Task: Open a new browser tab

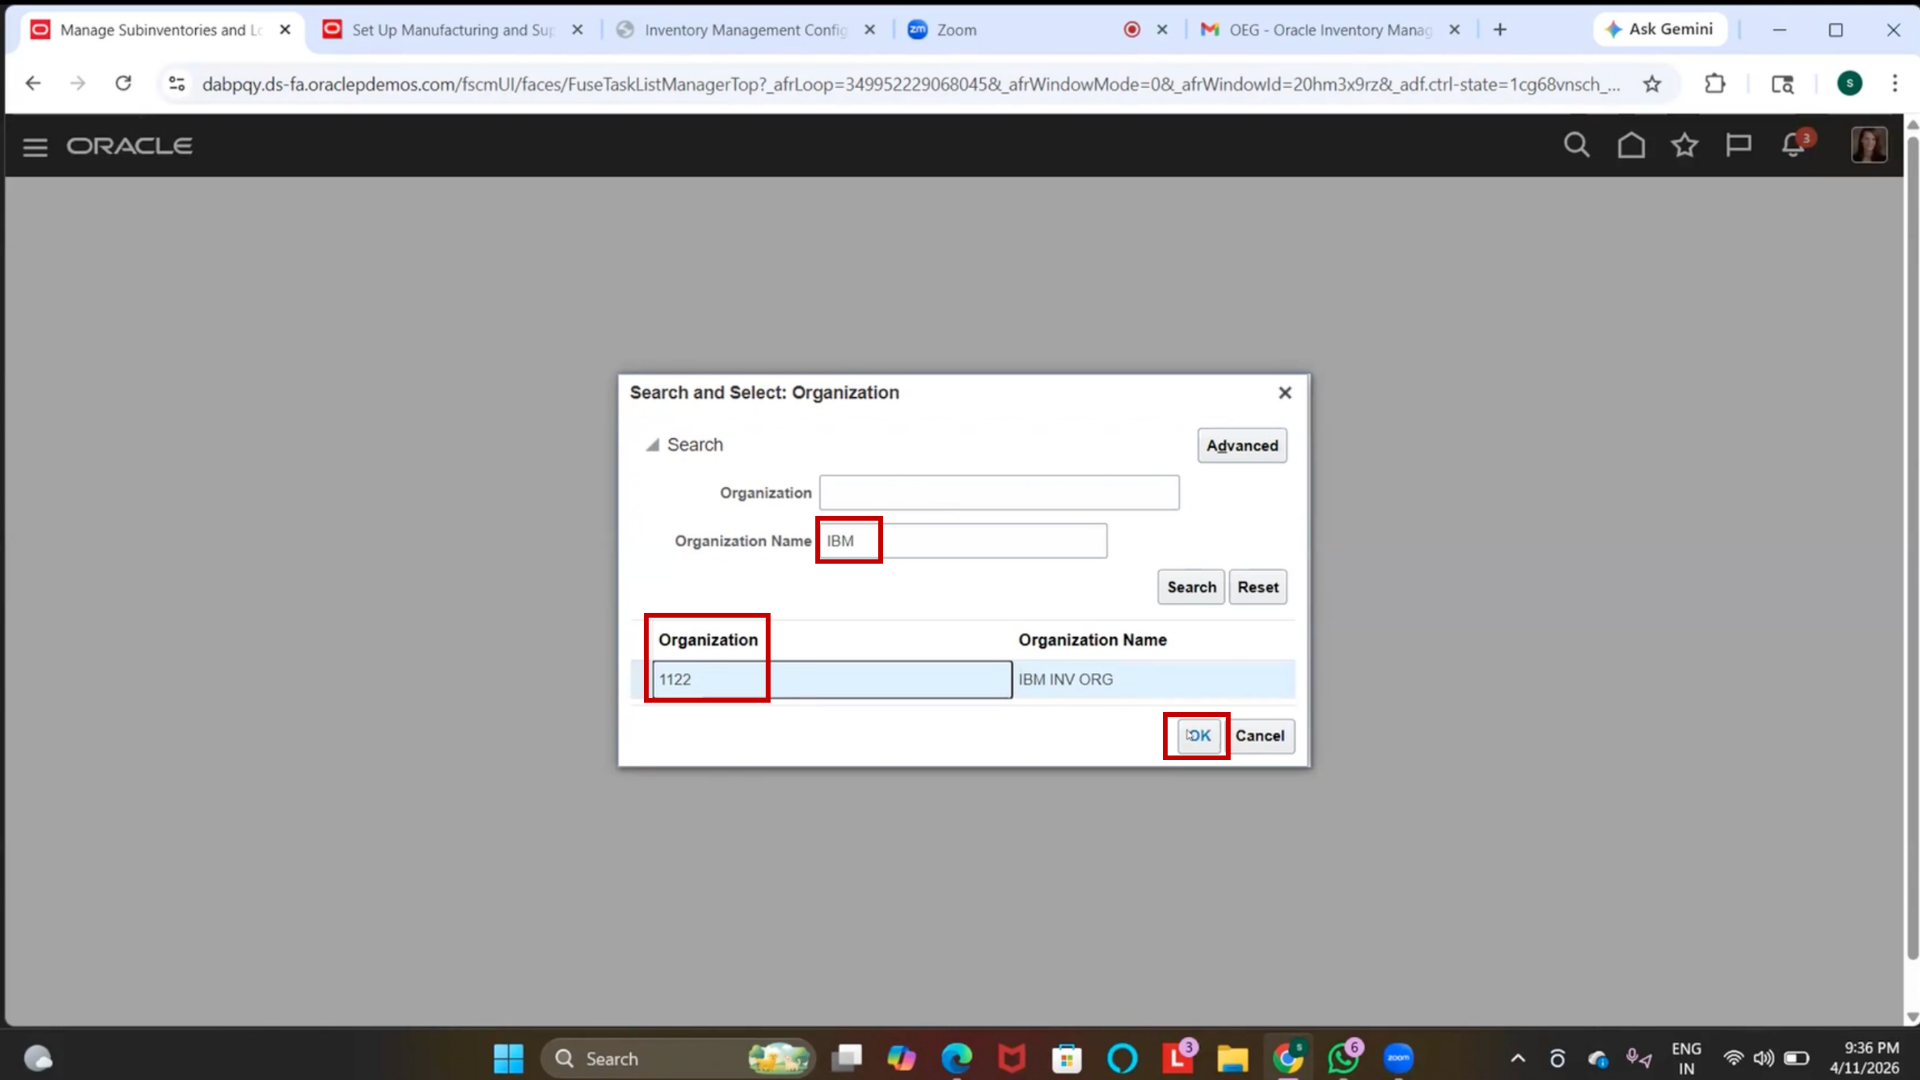Action: (1500, 30)
